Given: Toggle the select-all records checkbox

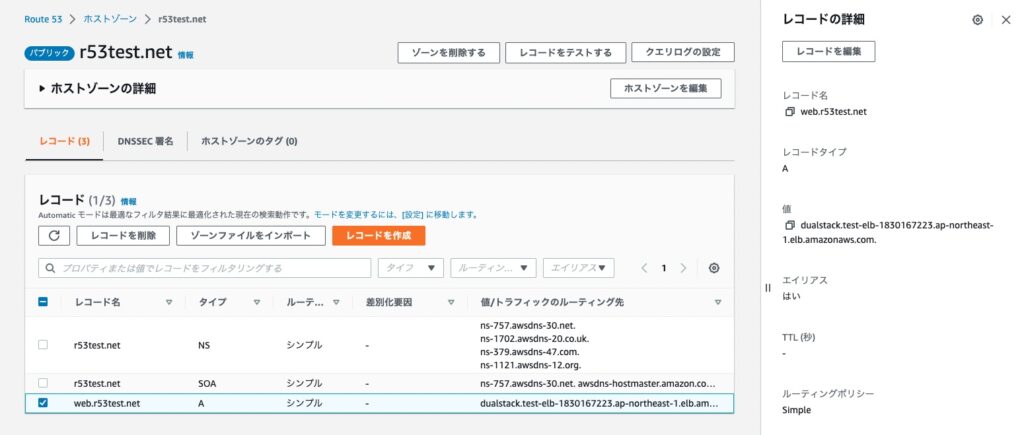Looking at the screenshot, I should point(43,302).
